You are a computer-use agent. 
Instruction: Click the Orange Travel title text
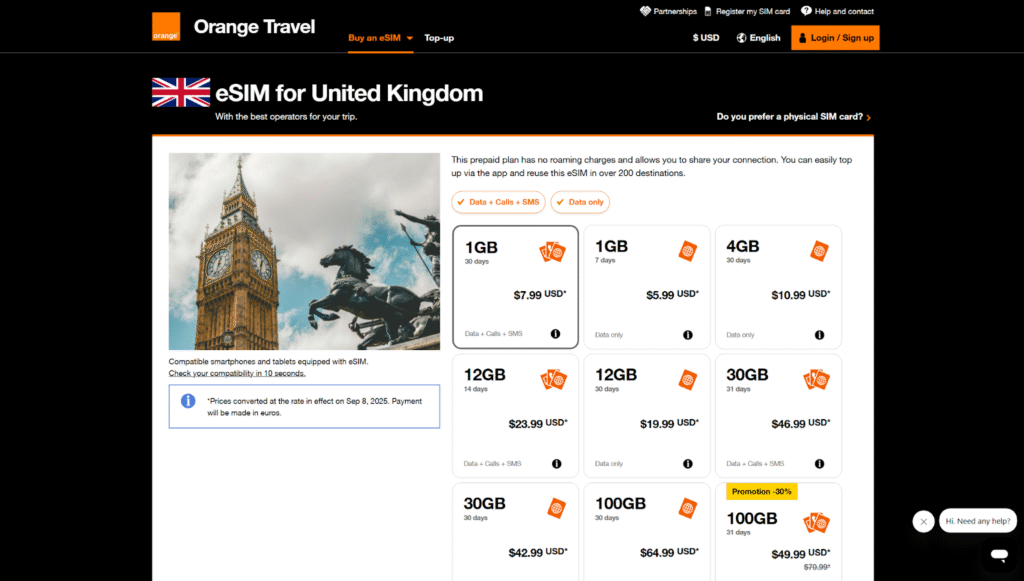click(x=255, y=27)
